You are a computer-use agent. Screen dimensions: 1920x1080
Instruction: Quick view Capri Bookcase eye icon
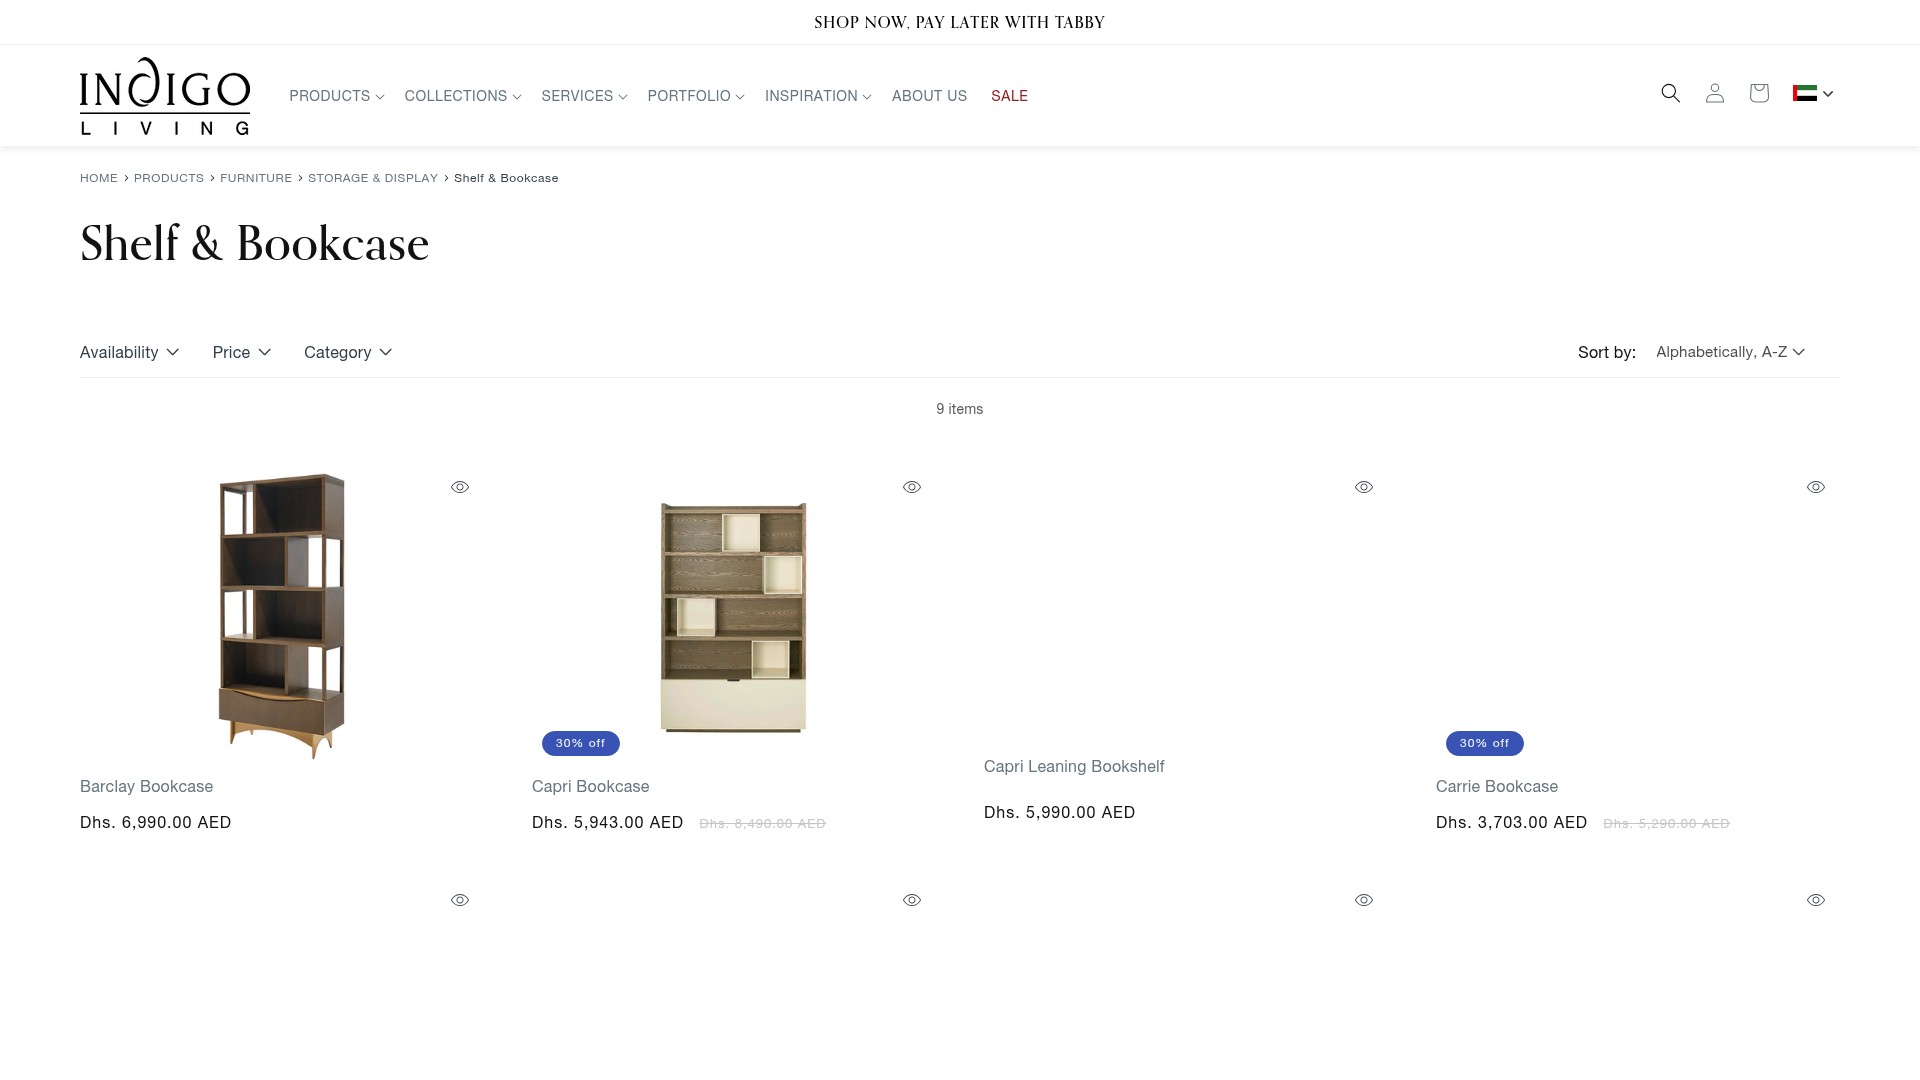tap(912, 487)
